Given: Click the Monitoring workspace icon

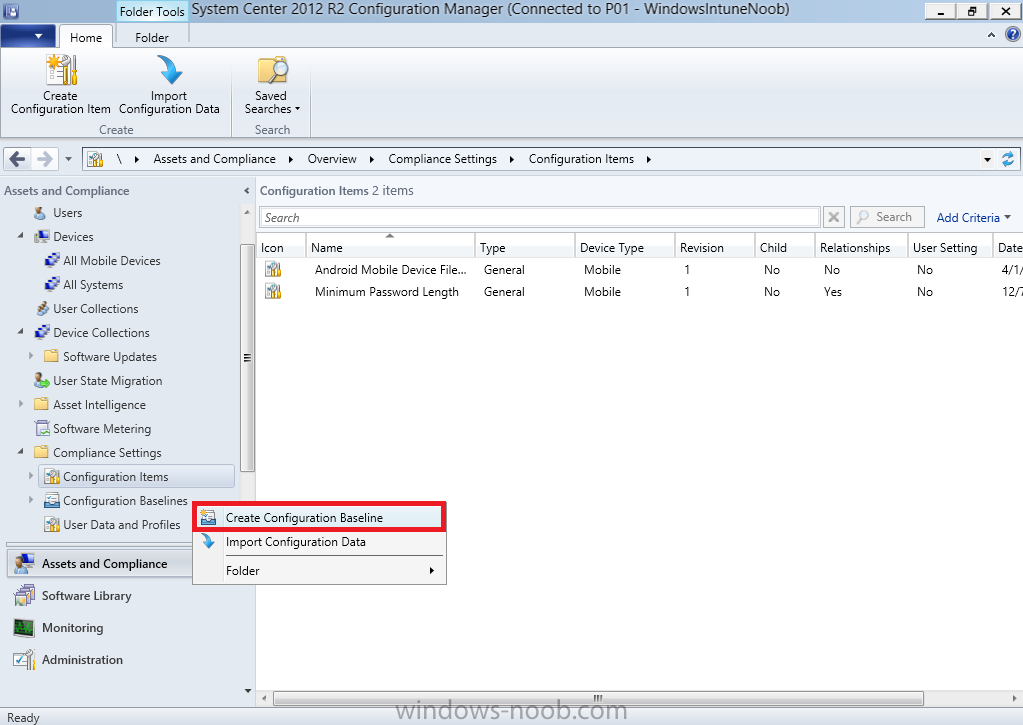Looking at the screenshot, I should [24, 628].
